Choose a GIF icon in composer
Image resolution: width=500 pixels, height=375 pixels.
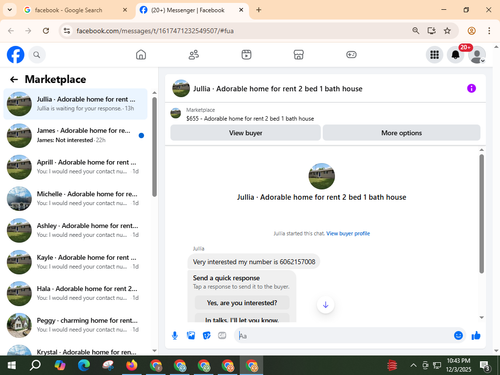click(x=222, y=335)
